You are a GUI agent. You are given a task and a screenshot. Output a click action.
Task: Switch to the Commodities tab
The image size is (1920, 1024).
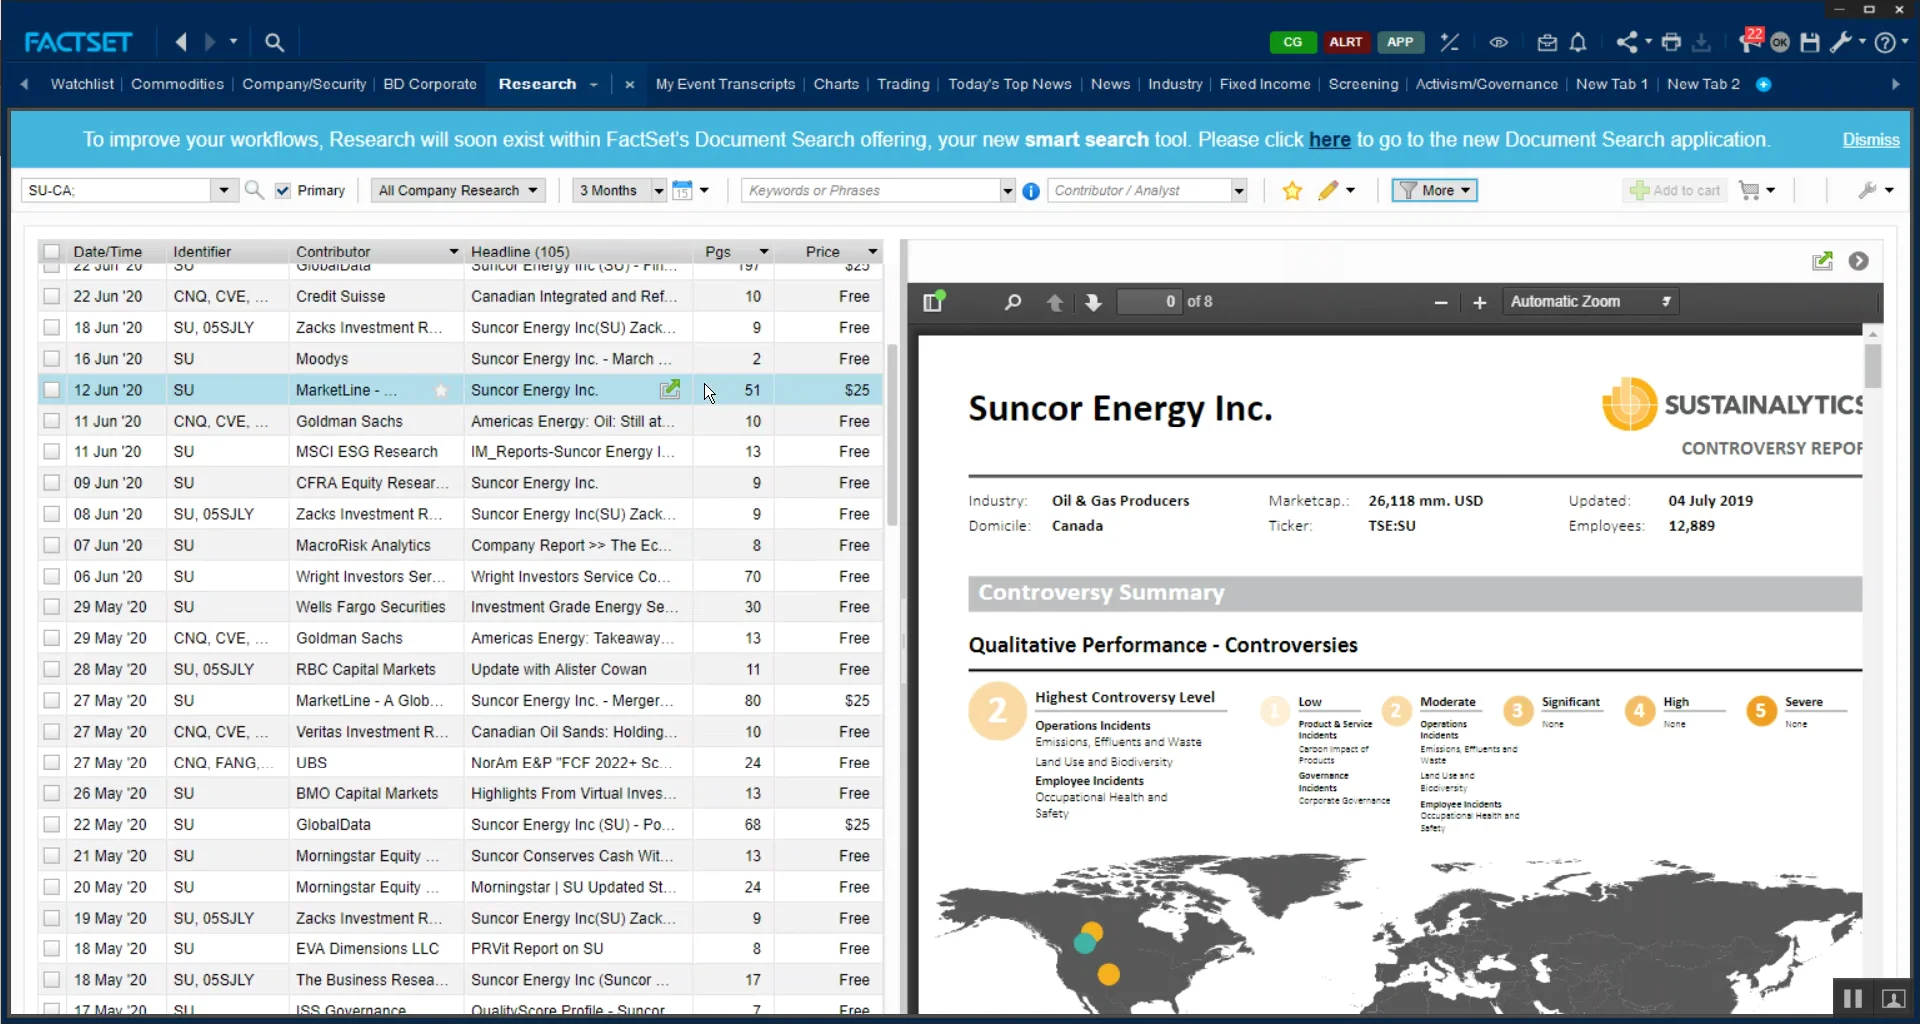177,84
